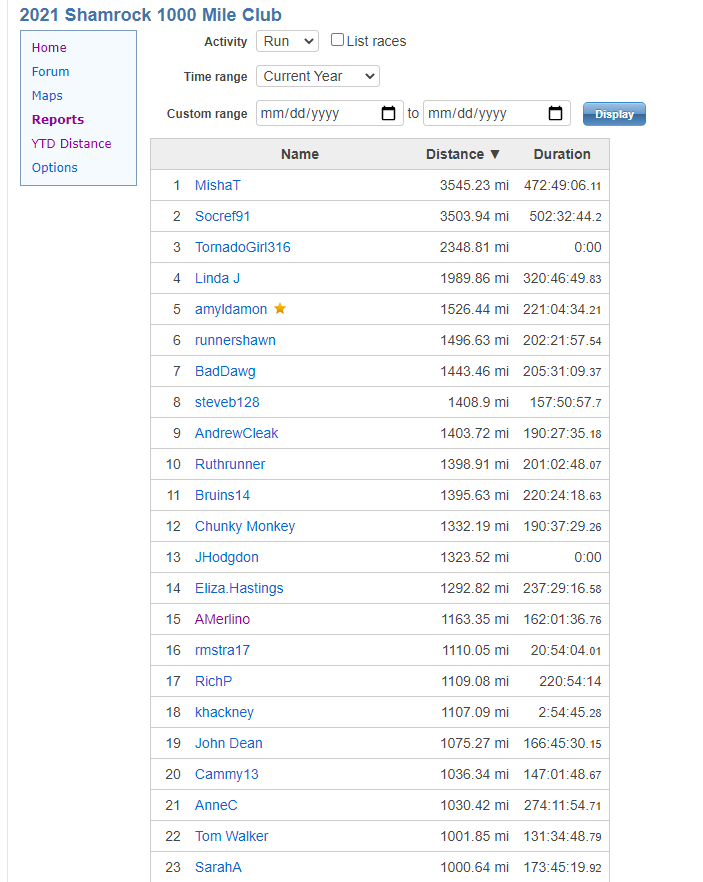Open the Reports menu item in the sidebar

[58, 119]
